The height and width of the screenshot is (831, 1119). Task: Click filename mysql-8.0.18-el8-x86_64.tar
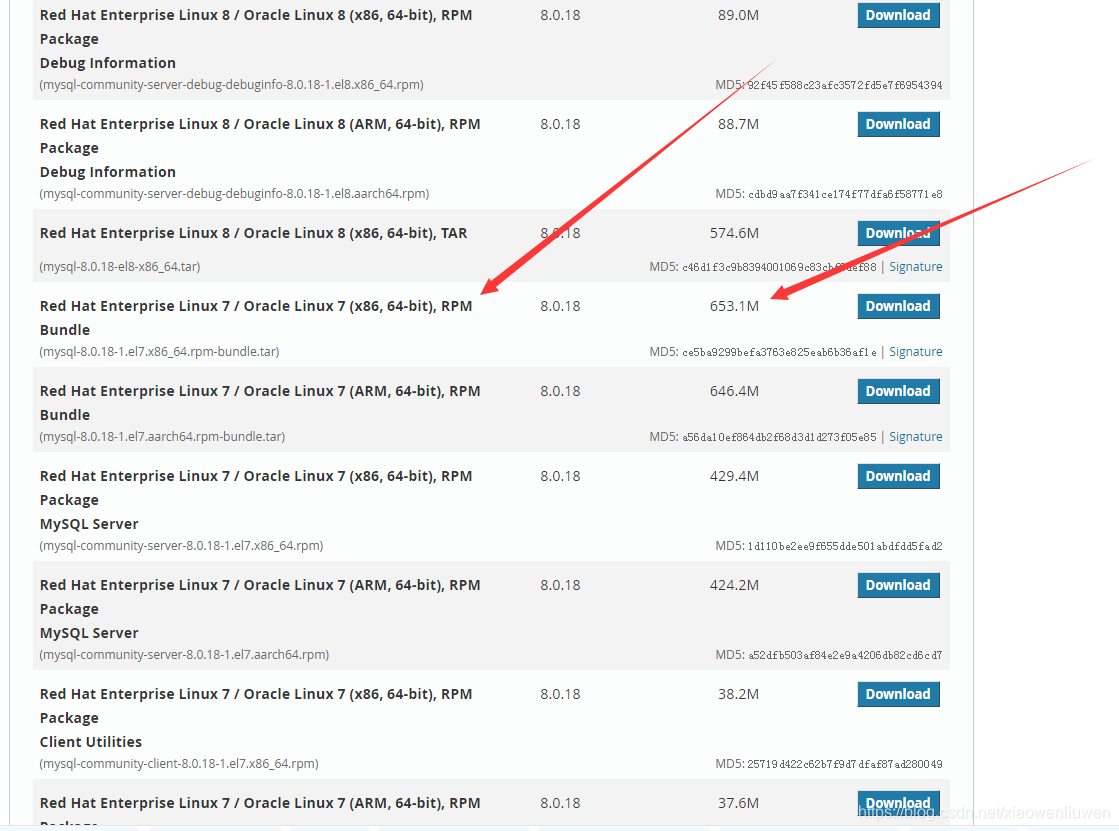(120, 267)
